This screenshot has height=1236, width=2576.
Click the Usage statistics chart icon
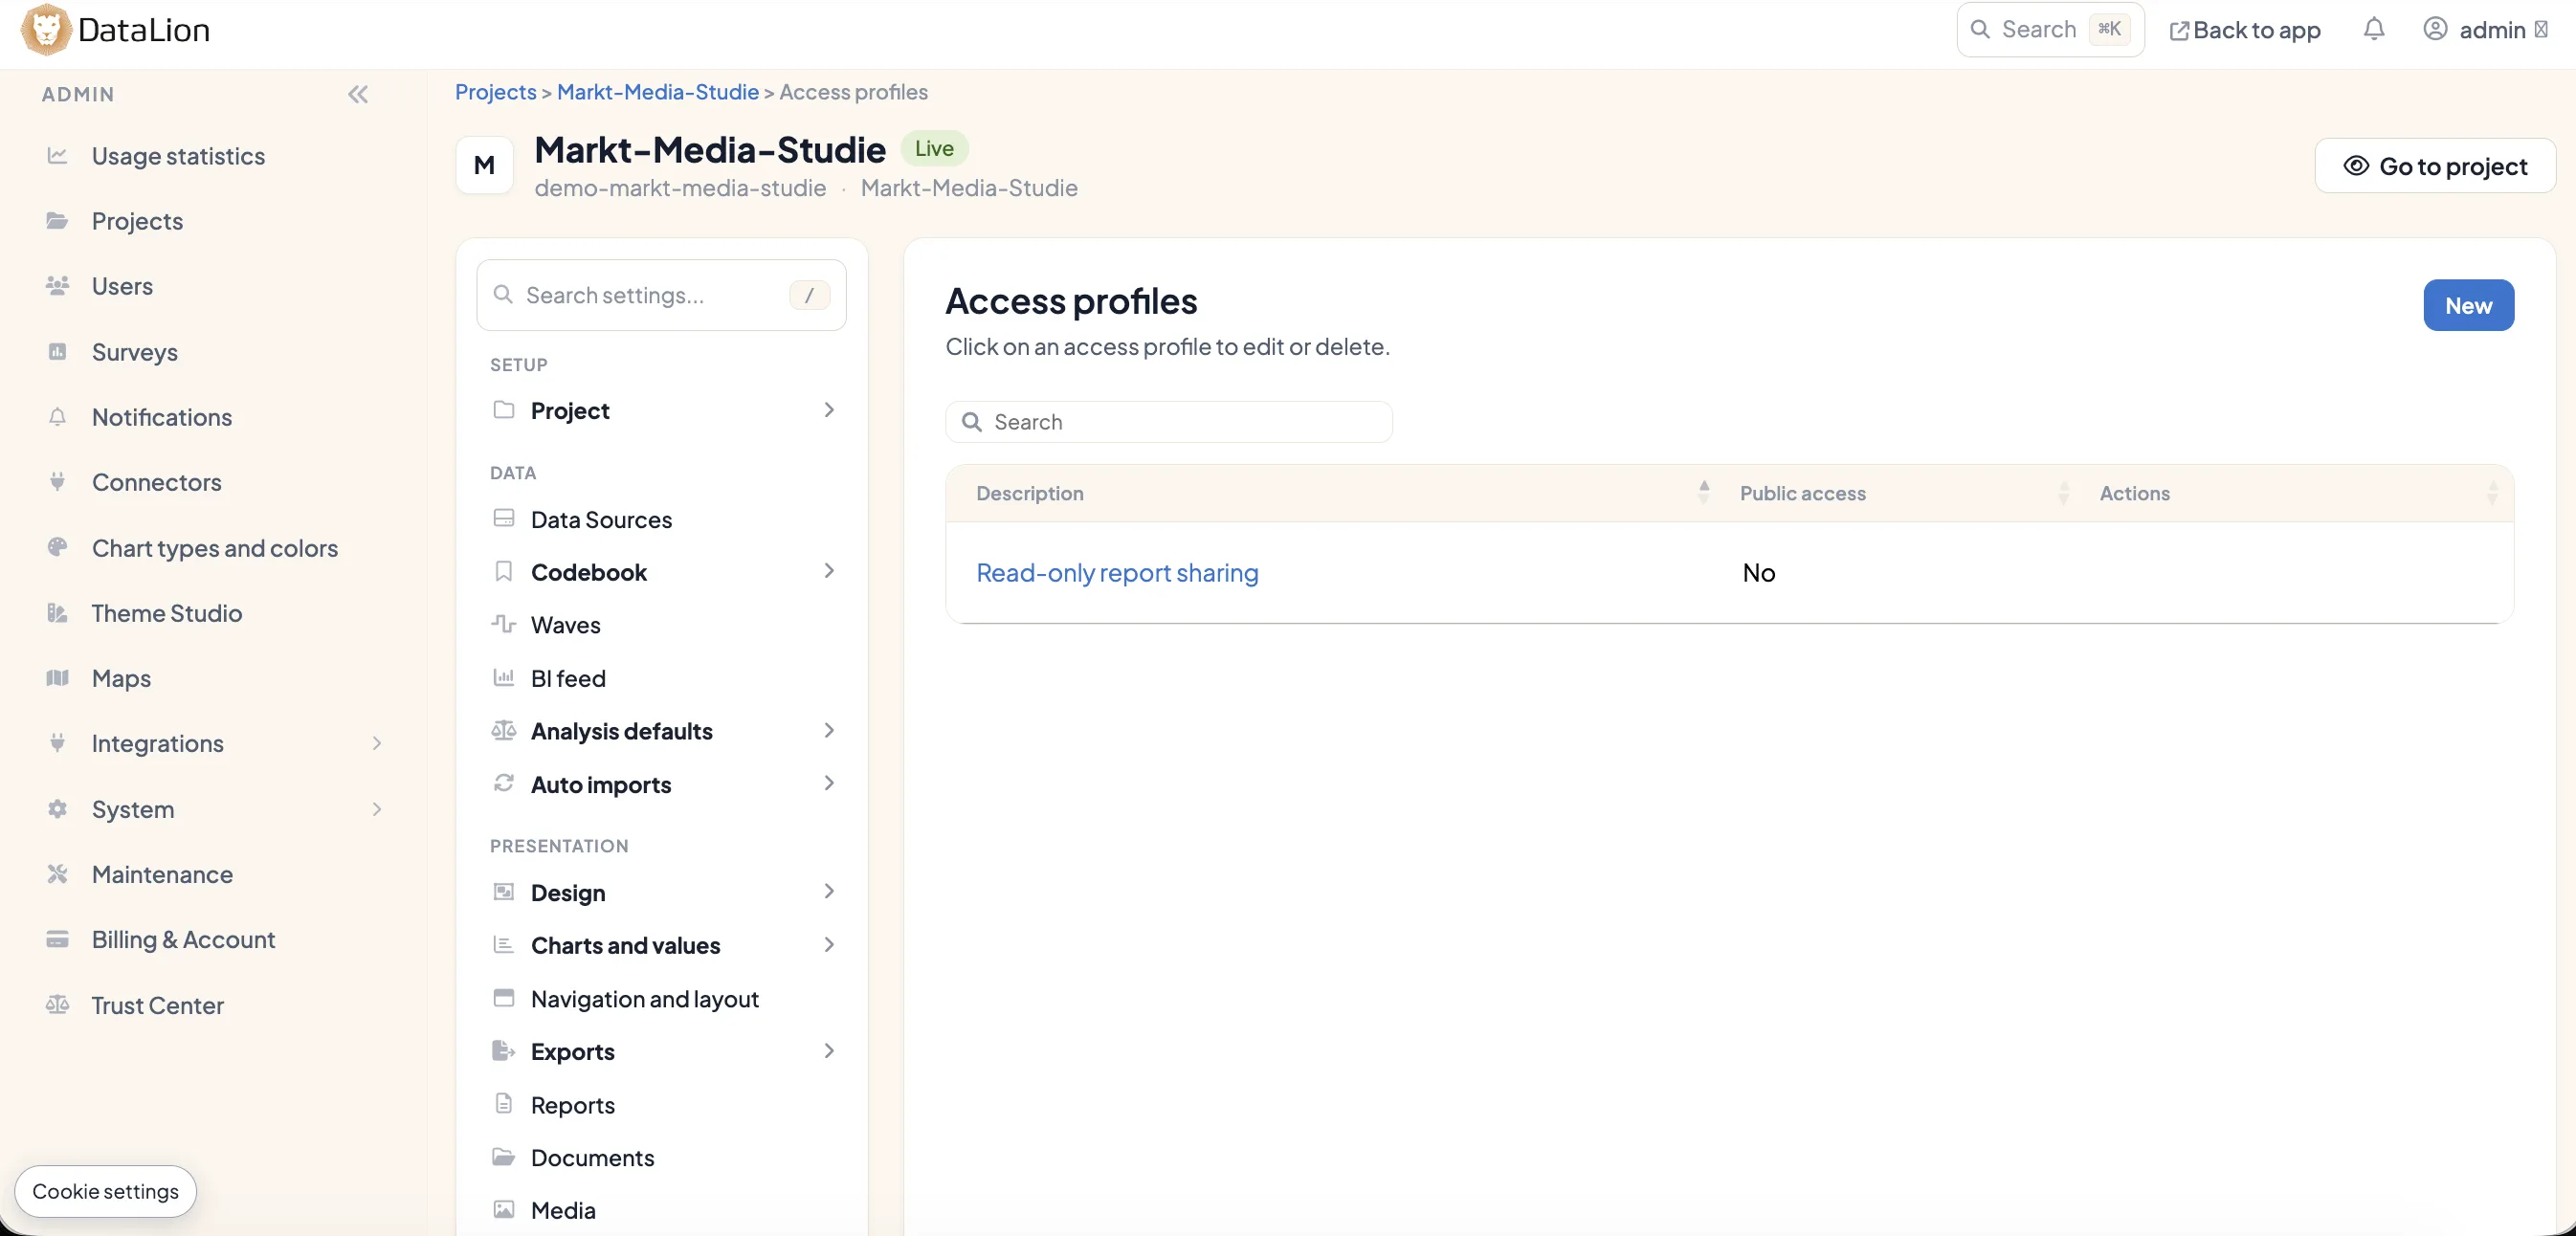[x=57, y=156]
